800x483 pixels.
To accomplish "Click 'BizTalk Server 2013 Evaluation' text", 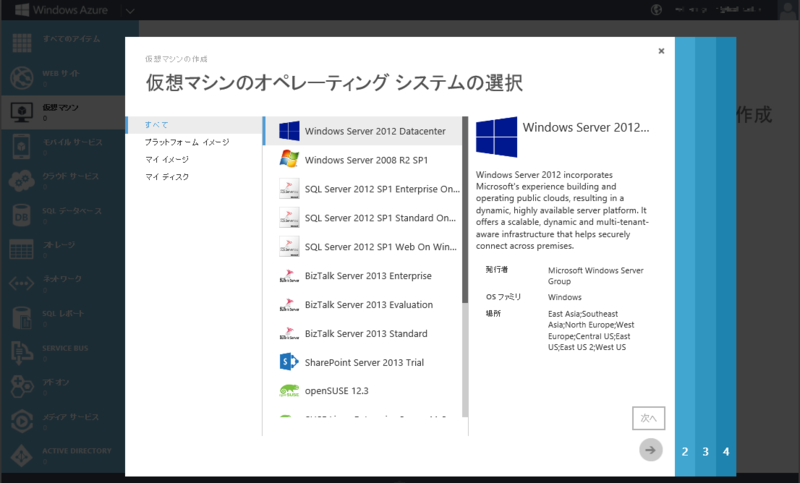I will 369,305.
